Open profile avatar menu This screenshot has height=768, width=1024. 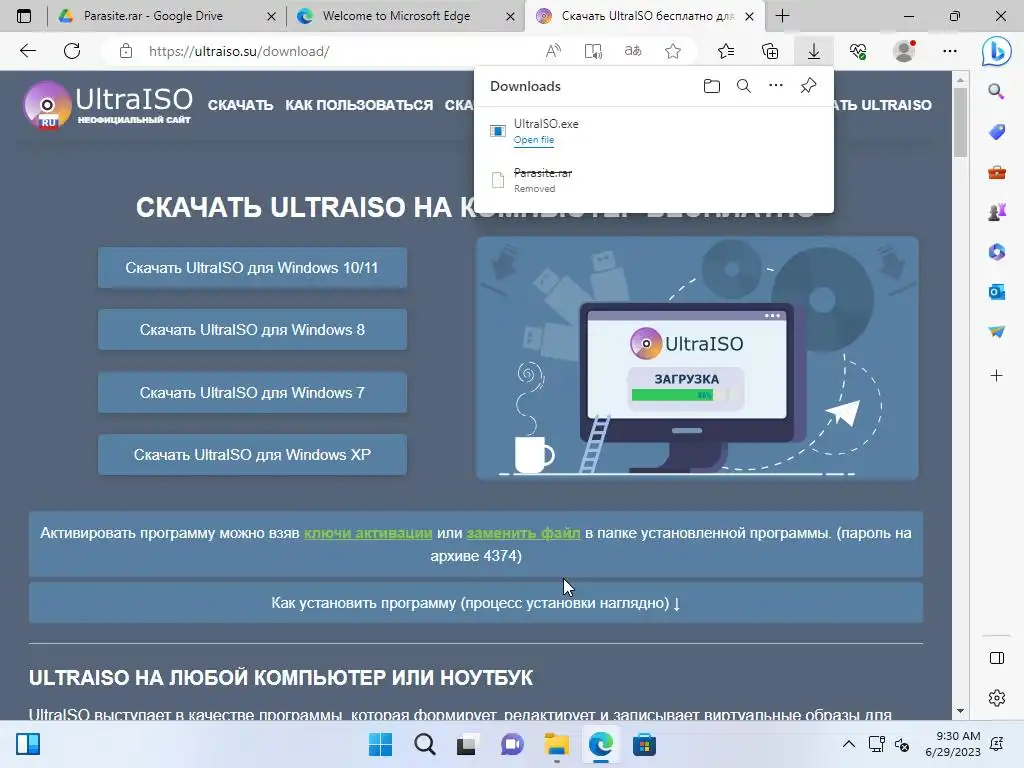[904, 51]
